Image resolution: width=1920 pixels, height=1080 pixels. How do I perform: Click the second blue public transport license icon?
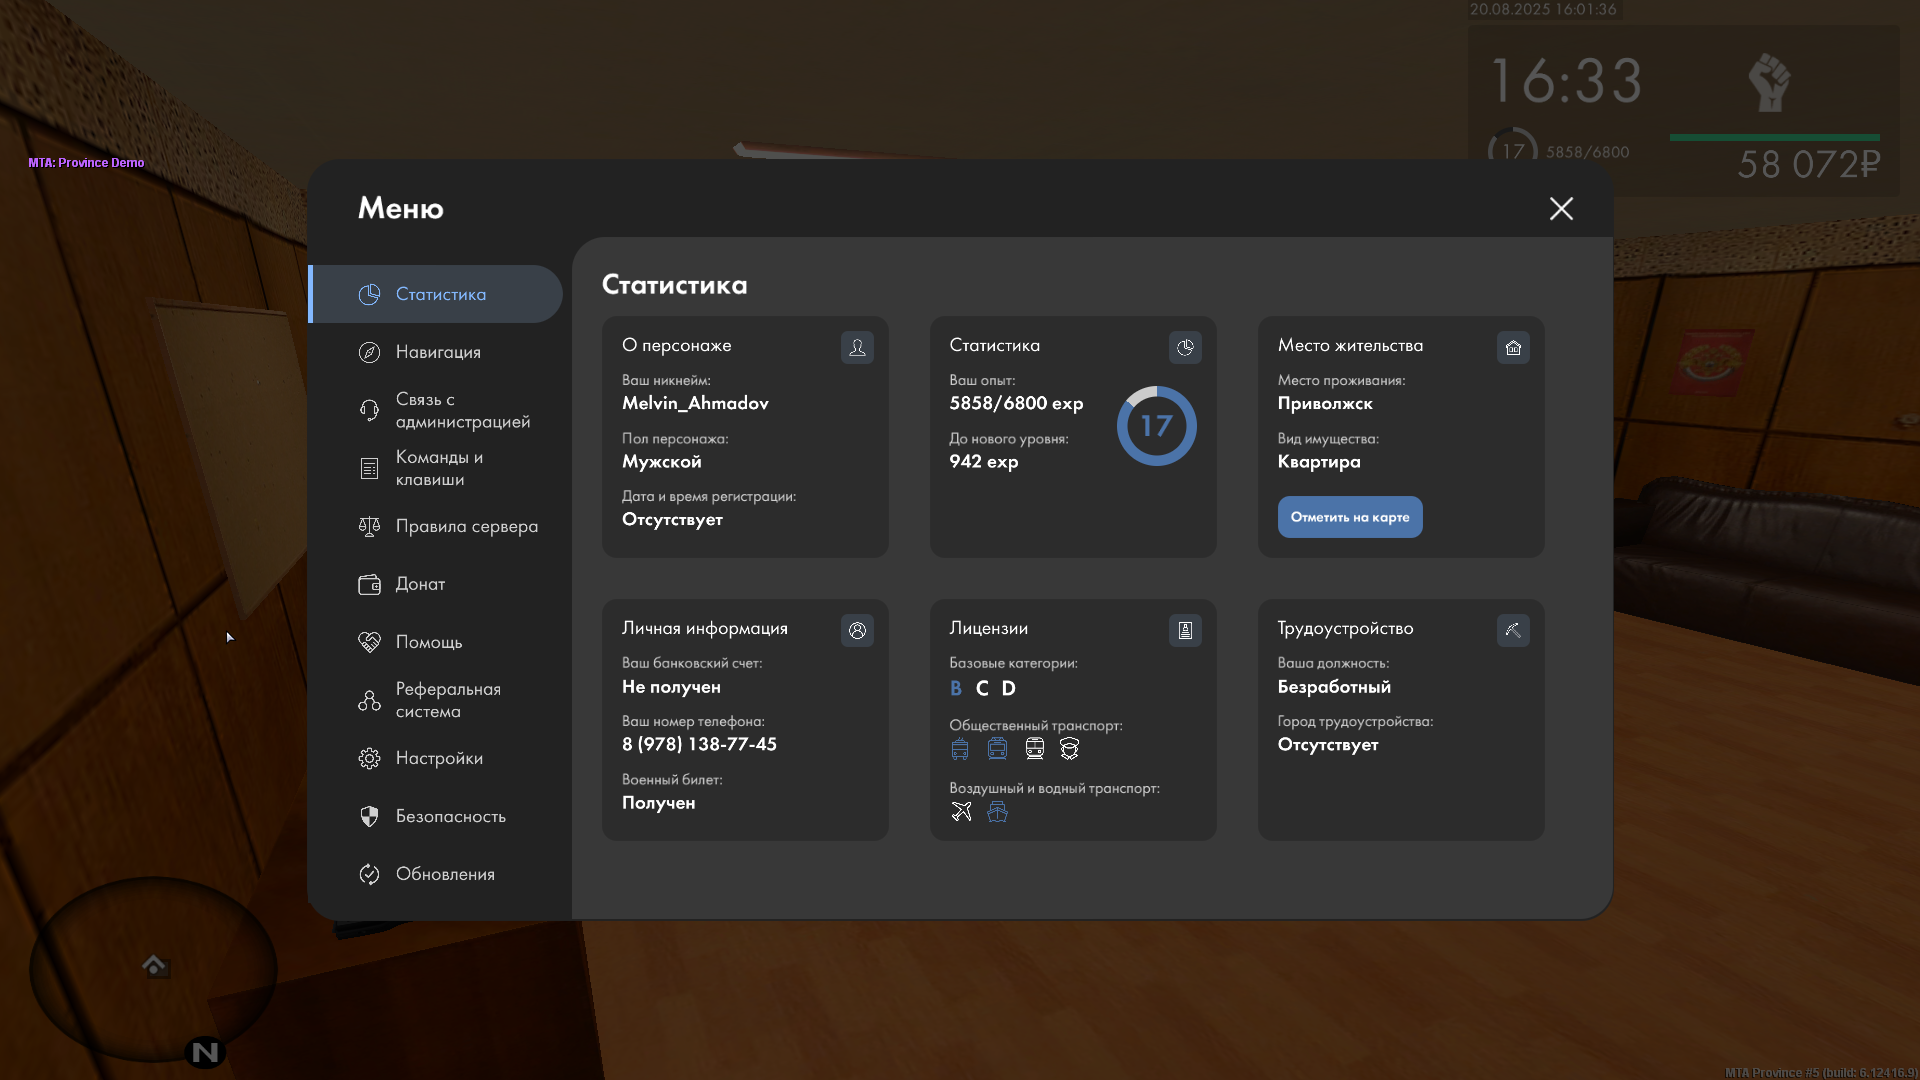(997, 749)
